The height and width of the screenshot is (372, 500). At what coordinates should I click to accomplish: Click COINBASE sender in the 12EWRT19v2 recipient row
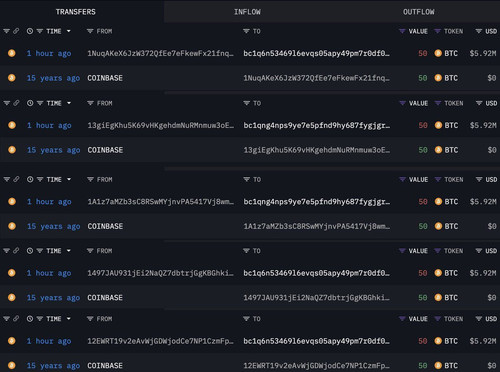click(105, 366)
